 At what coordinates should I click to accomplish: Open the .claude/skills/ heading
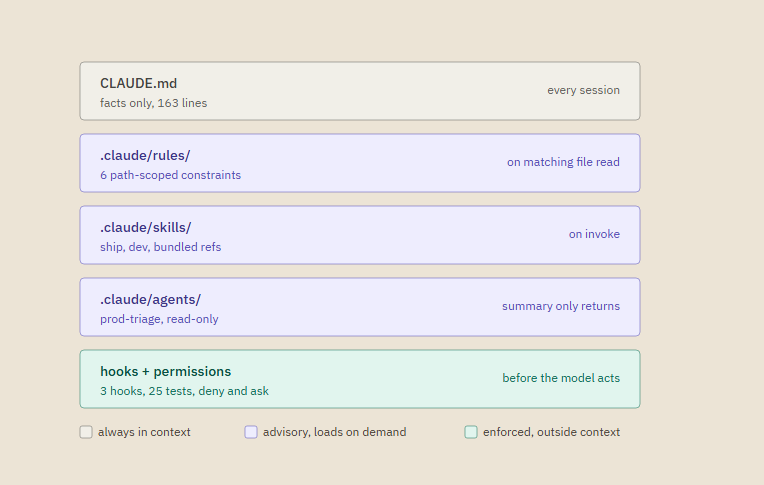point(146,228)
